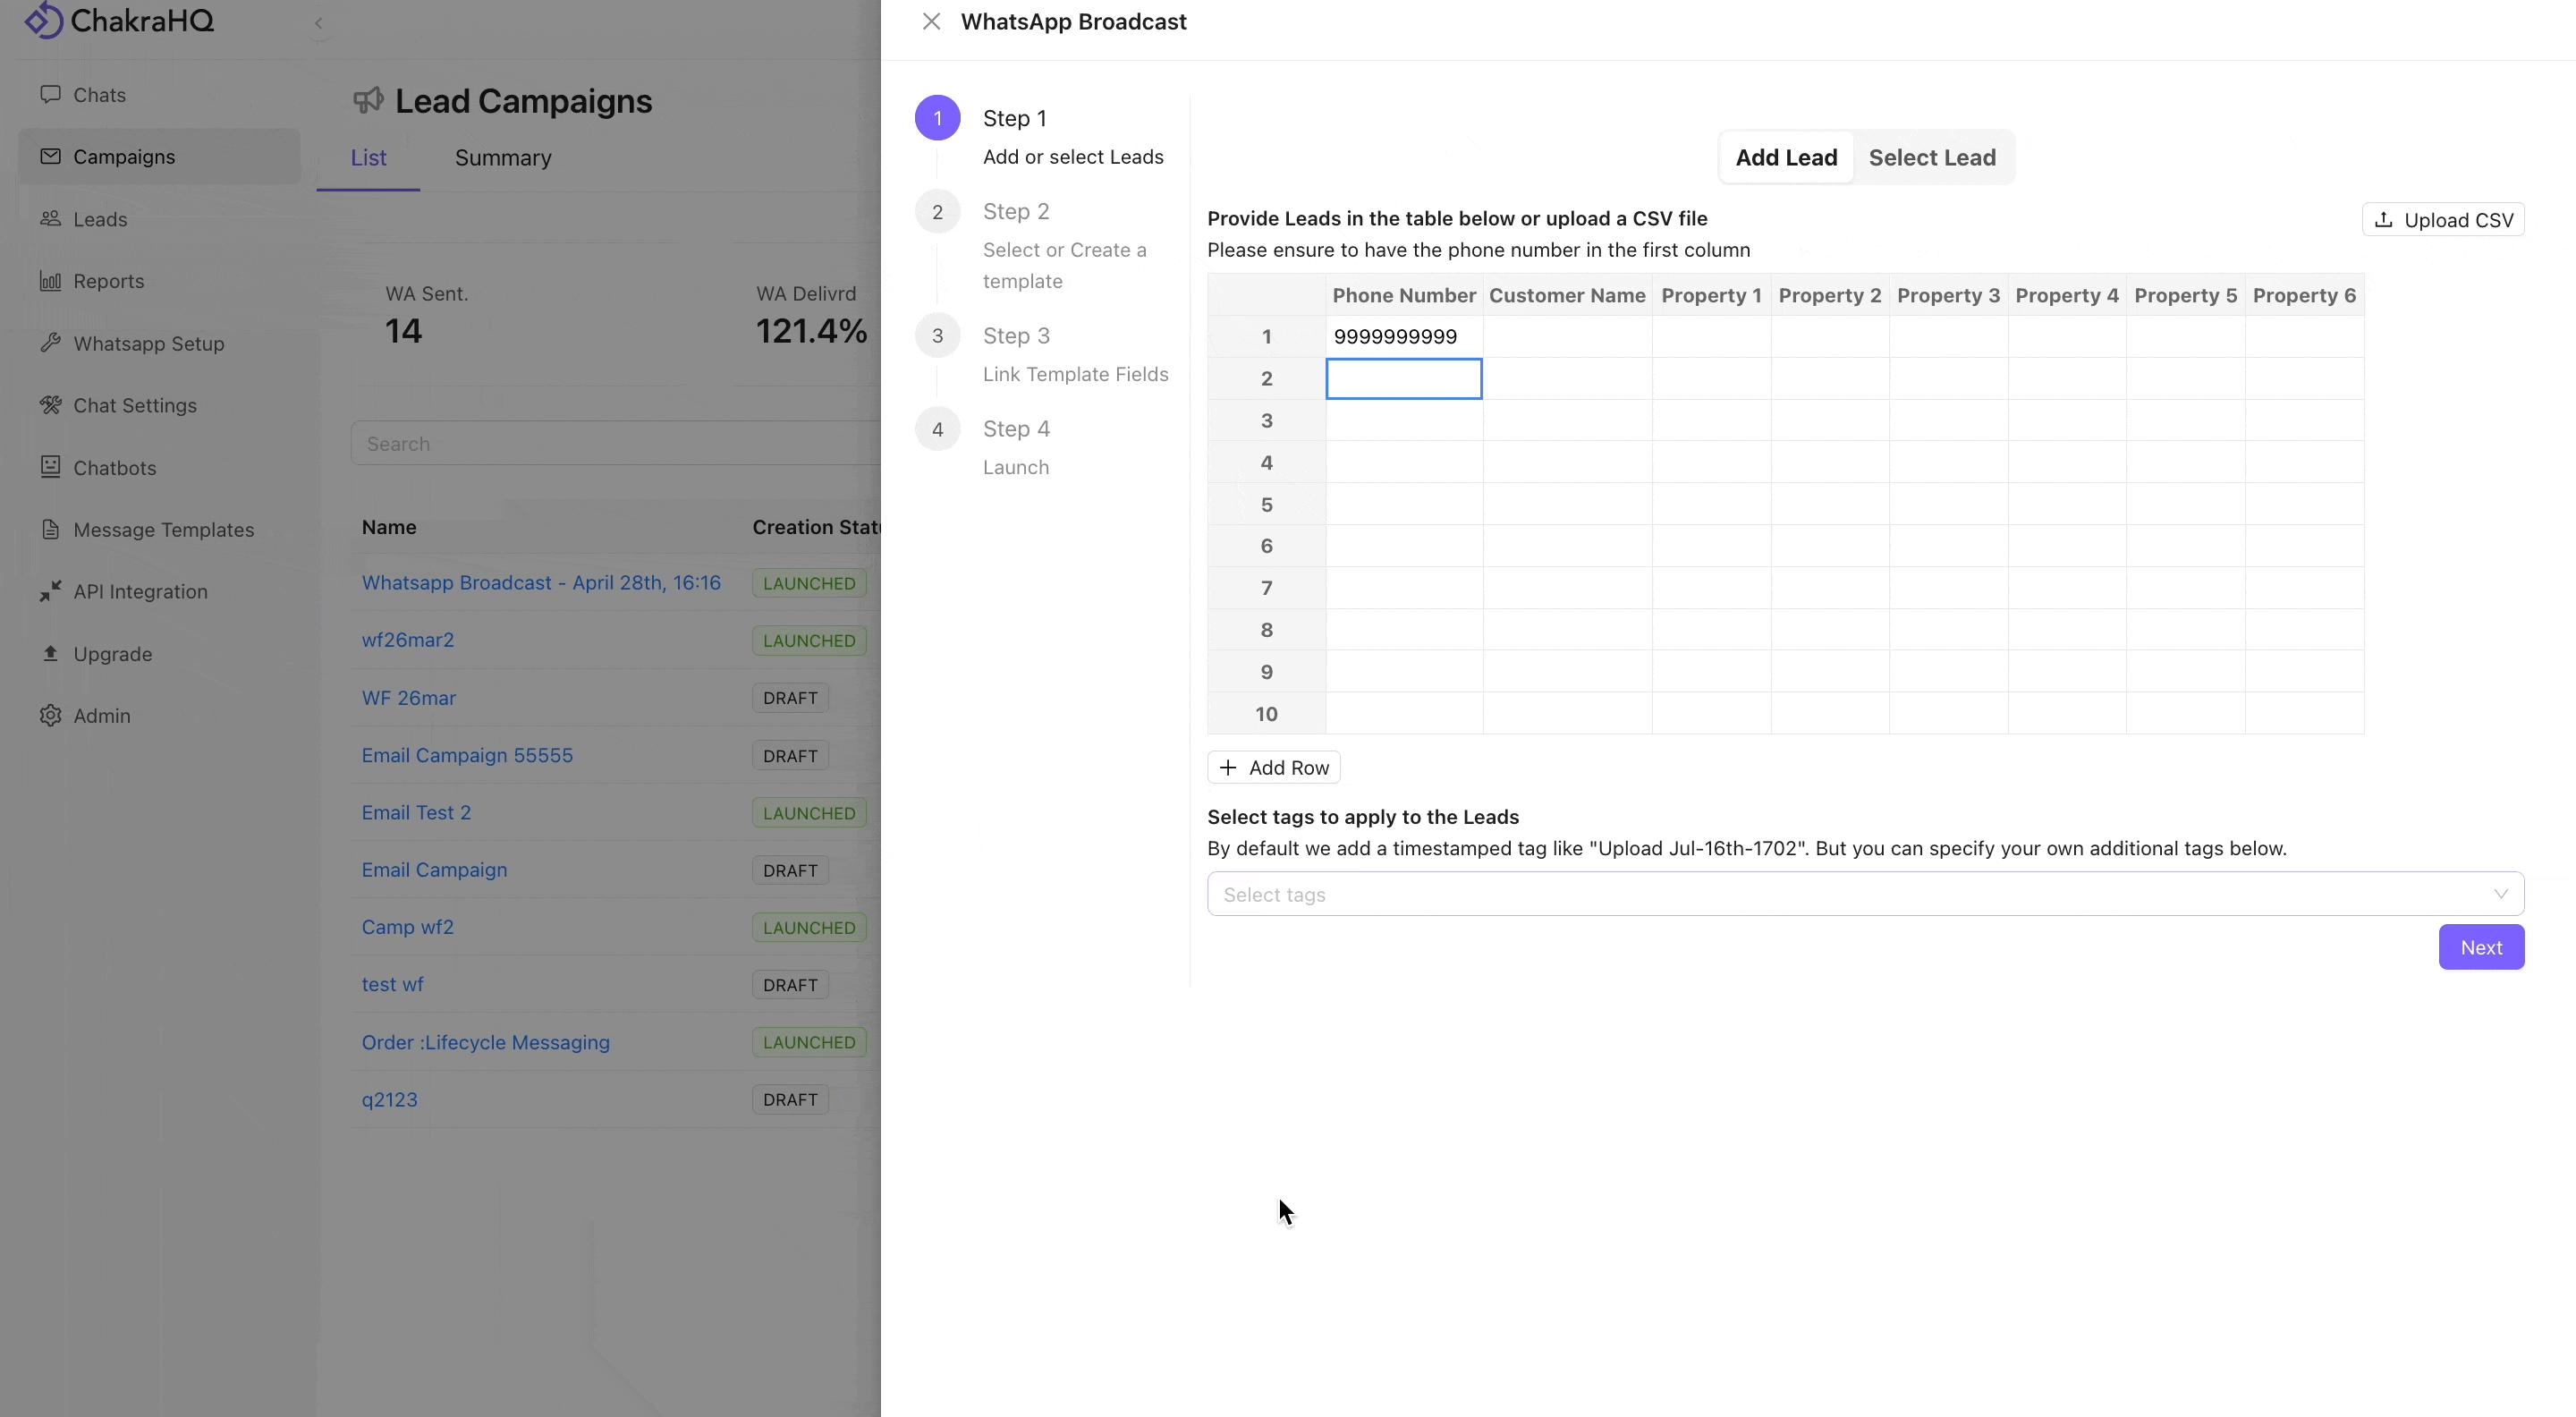Screen dimensions: 2576x1417
Task: Expand the Select tags dropdown
Action: click(x=1865, y=894)
